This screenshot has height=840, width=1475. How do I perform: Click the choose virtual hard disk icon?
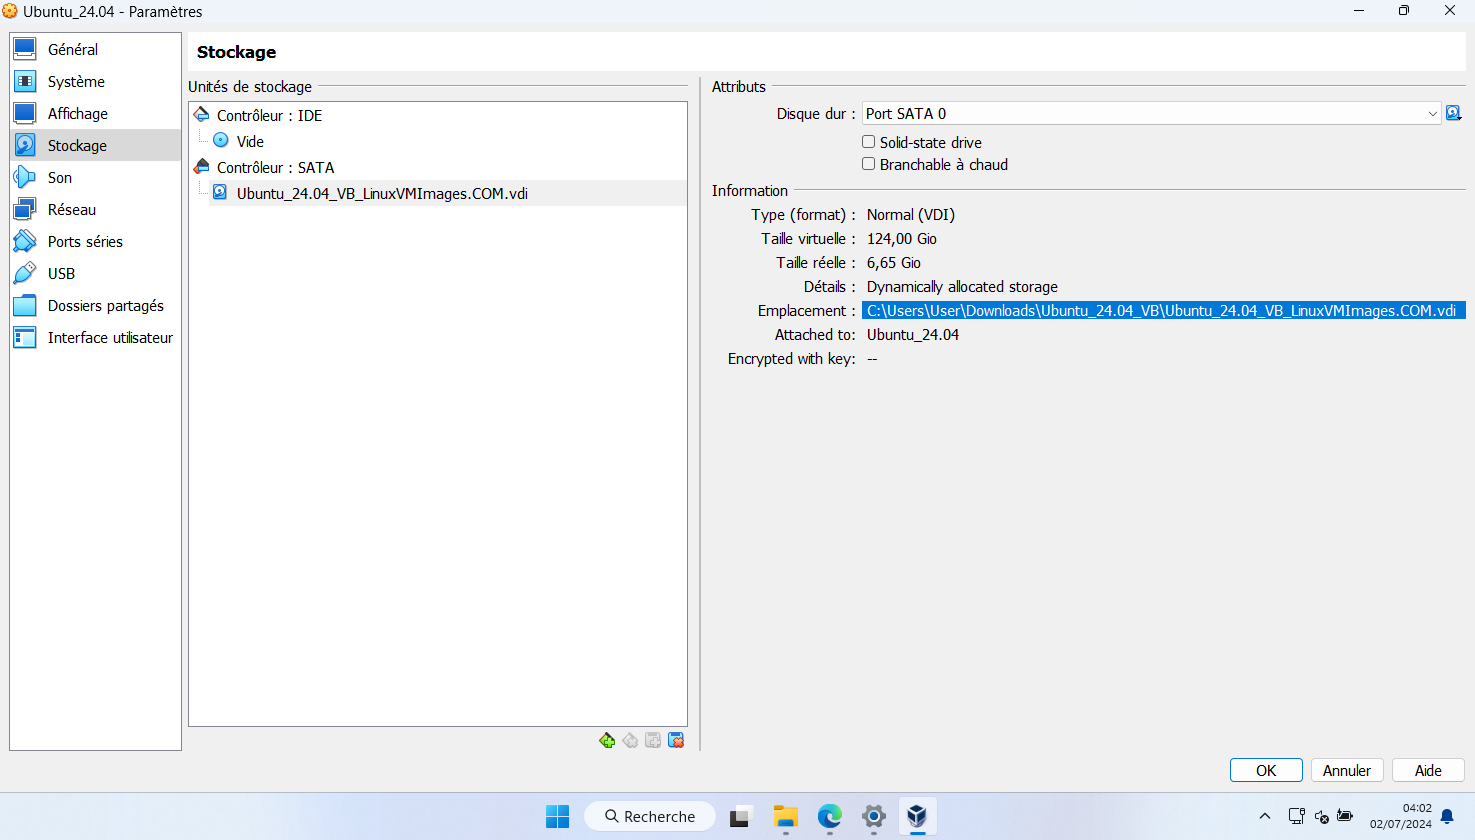click(1454, 113)
